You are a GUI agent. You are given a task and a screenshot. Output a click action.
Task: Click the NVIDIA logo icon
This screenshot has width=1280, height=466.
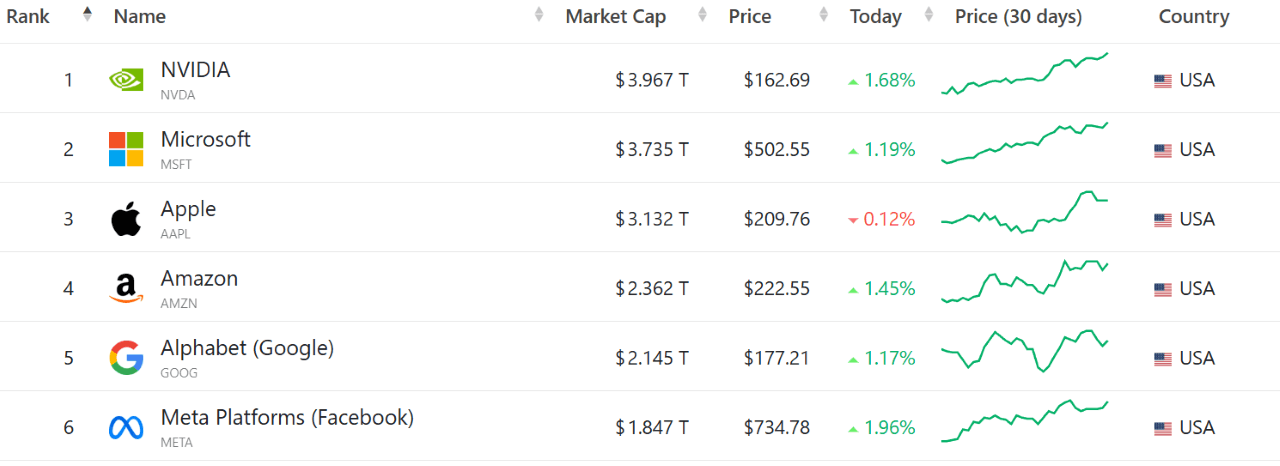126,80
